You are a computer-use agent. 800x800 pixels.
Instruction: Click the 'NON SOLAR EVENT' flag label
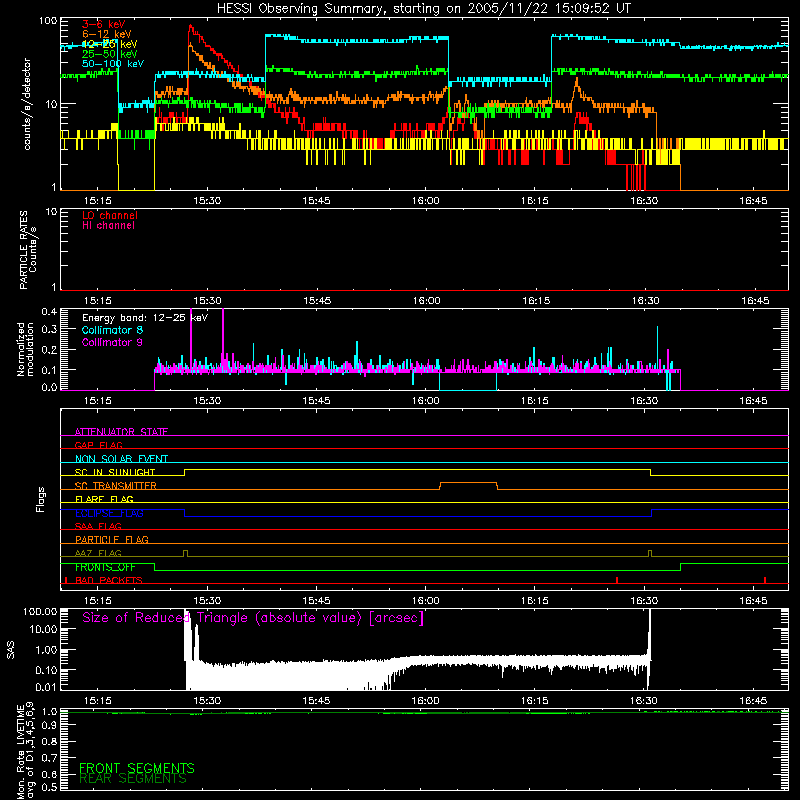121,459
